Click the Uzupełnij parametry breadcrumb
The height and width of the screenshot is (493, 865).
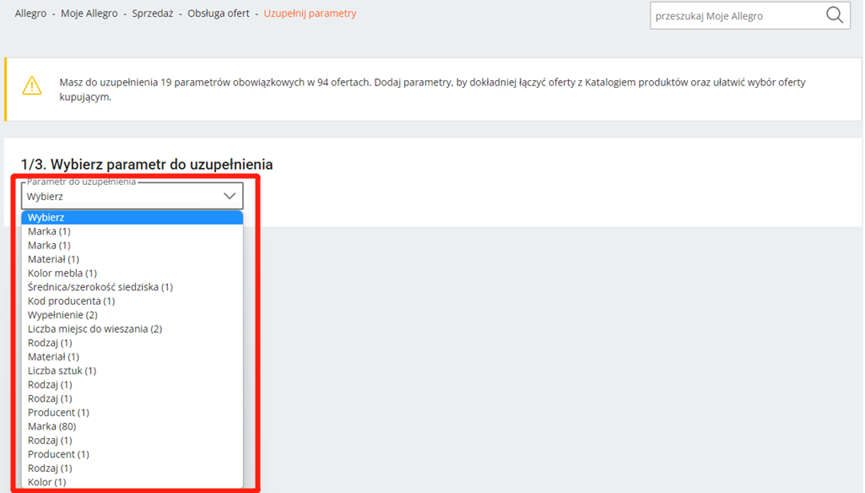(309, 13)
